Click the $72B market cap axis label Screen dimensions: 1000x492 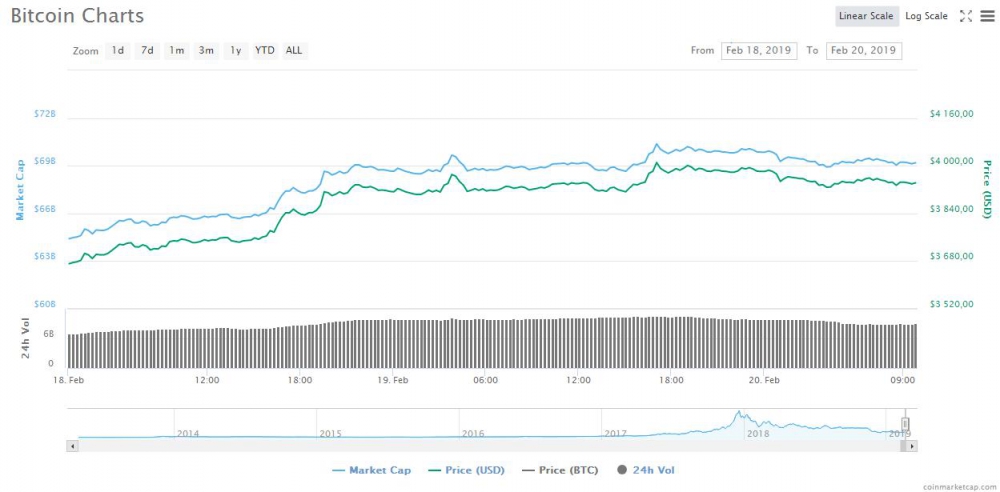tap(45, 114)
